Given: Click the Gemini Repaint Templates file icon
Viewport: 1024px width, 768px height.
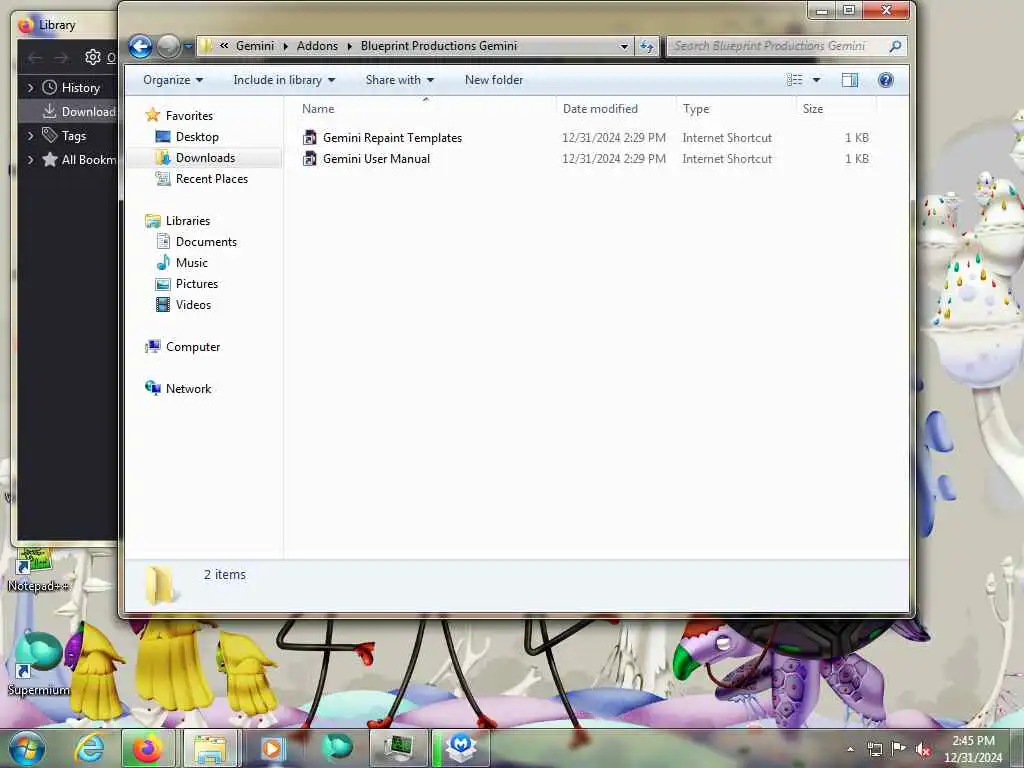Looking at the screenshot, I should pos(310,138).
